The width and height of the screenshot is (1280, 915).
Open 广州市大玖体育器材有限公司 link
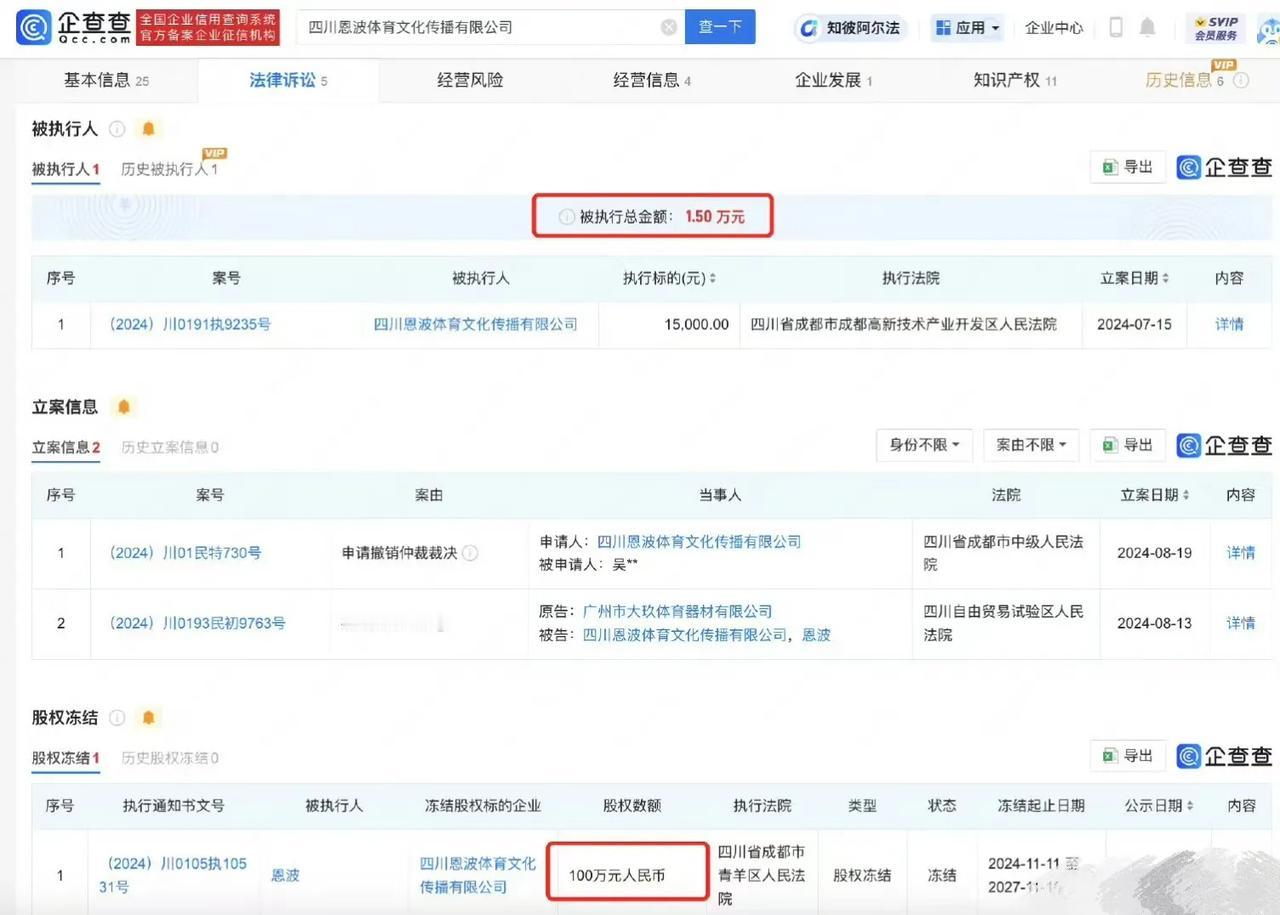pos(677,611)
